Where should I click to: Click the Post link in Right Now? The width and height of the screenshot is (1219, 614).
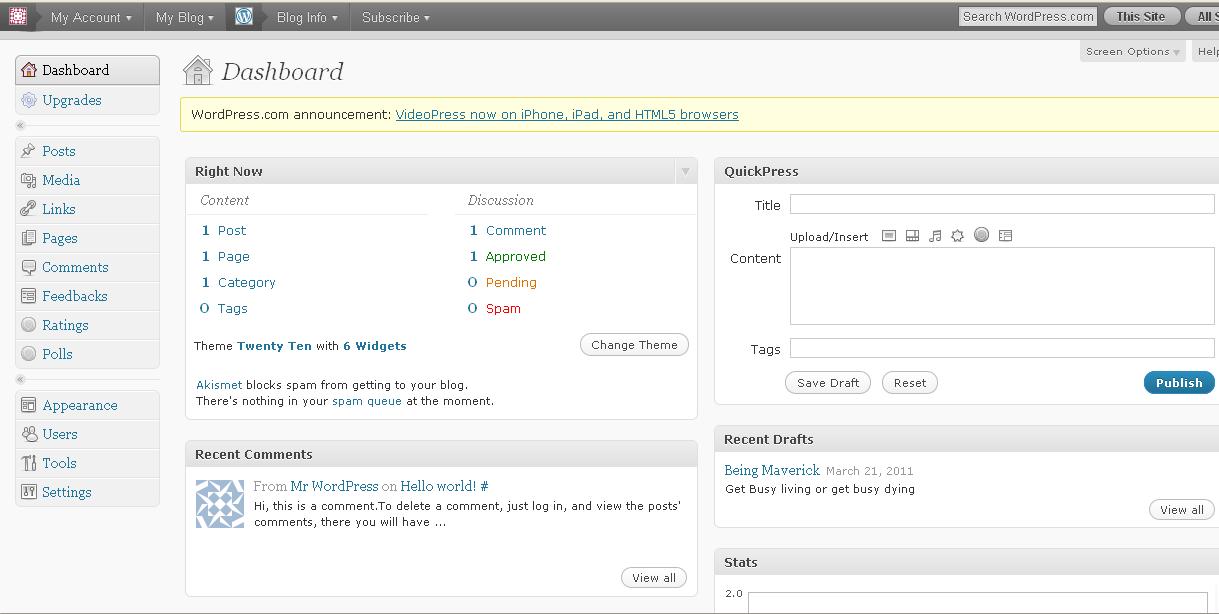pos(232,231)
